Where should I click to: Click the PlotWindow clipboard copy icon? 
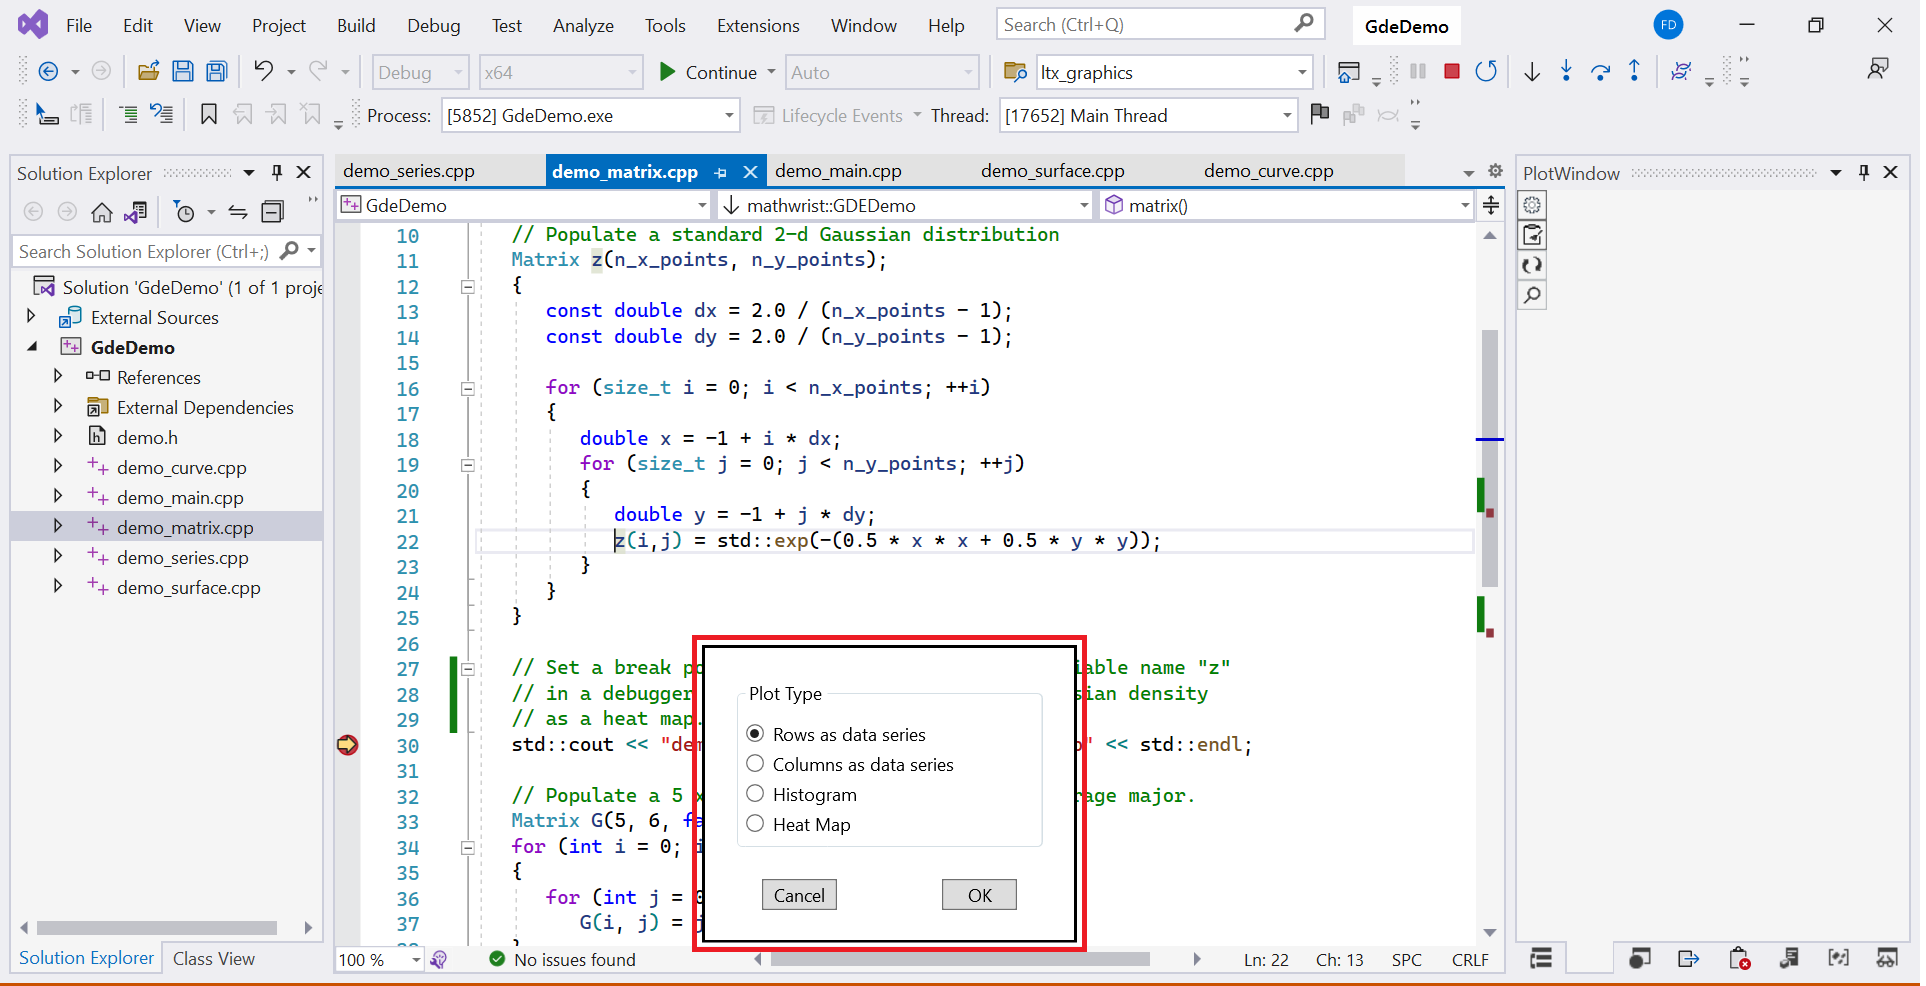pyautogui.click(x=1532, y=235)
